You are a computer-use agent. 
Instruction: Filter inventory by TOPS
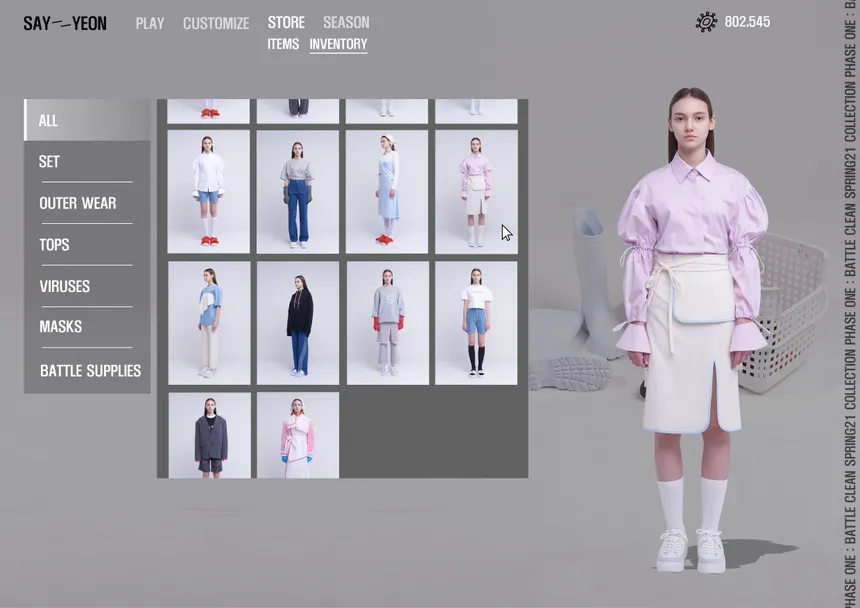click(x=87, y=245)
